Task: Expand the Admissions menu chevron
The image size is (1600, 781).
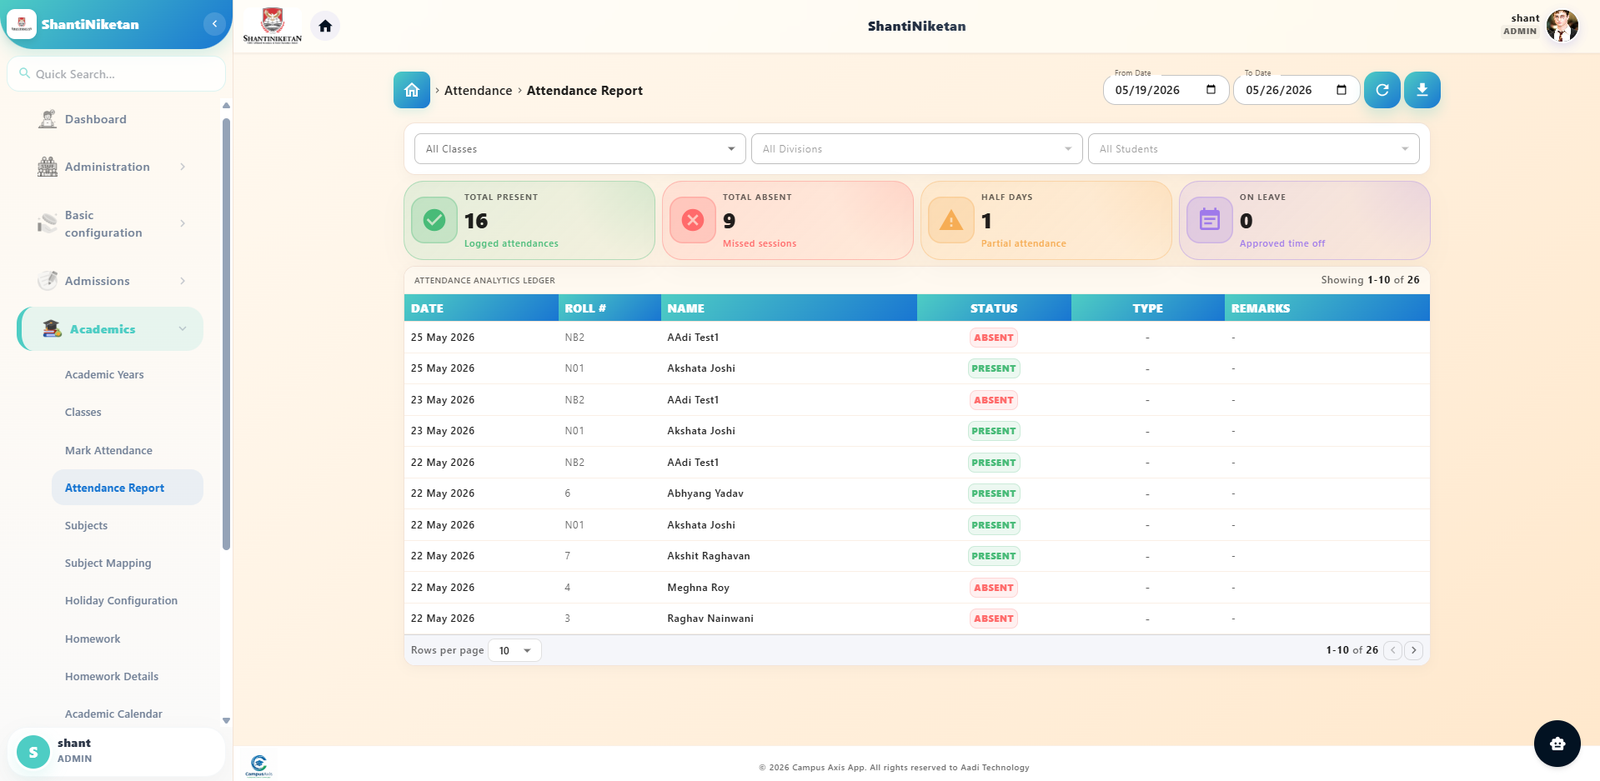Action: pos(182,281)
